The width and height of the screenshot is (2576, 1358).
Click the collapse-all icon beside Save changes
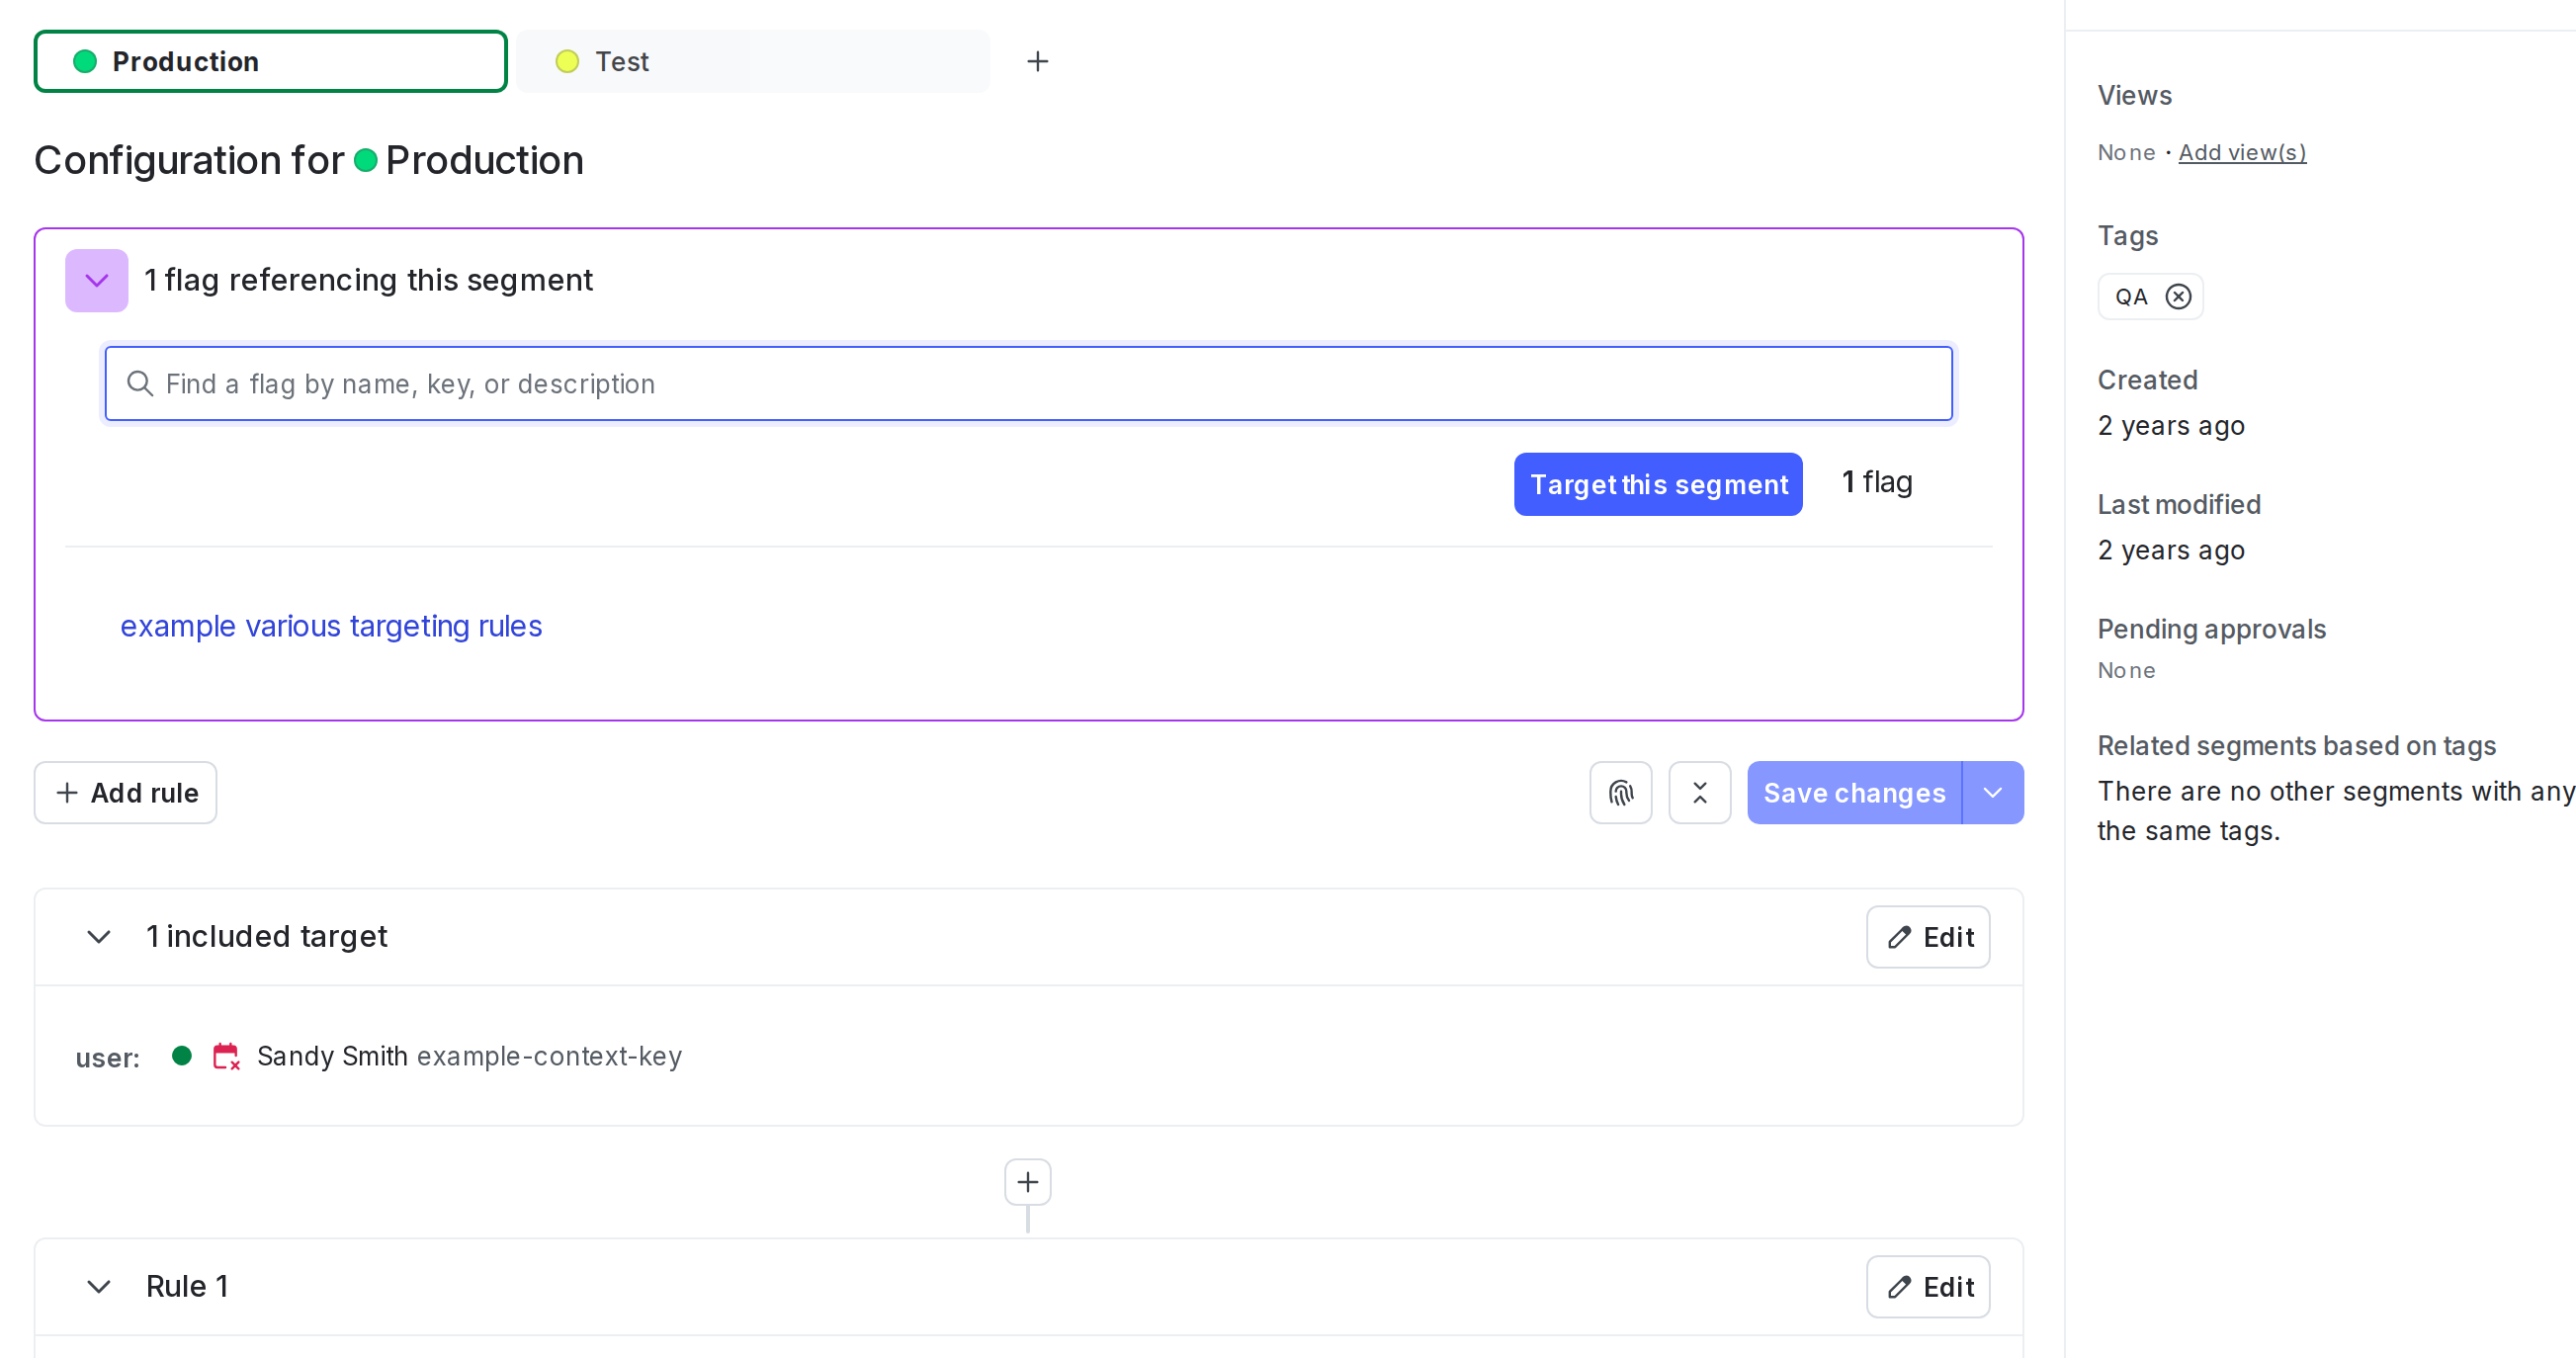click(x=1699, y=792)
